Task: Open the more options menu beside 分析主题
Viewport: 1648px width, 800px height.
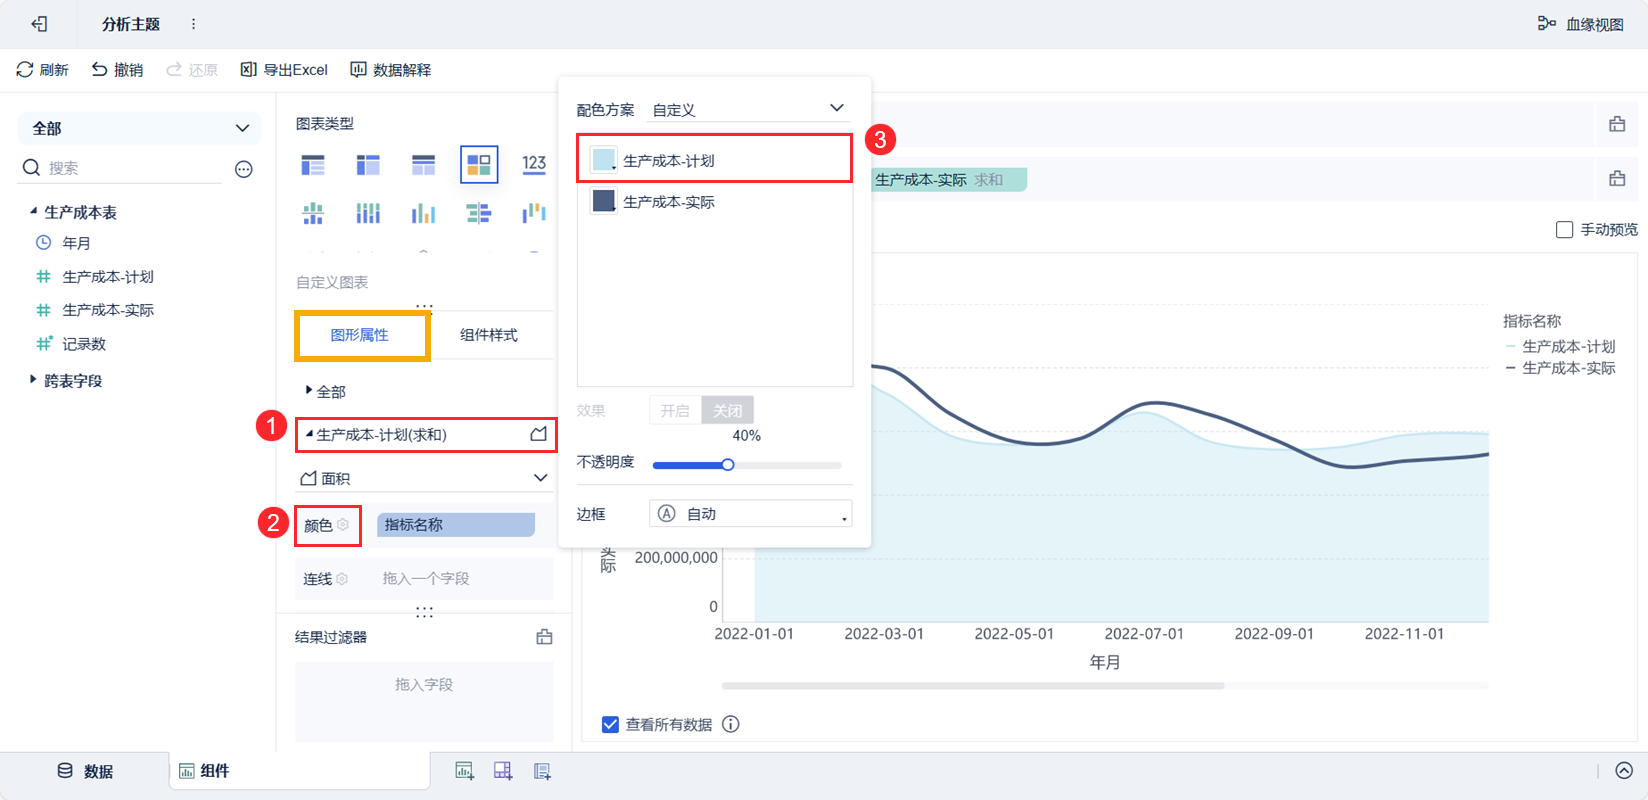Action: pyautogui.click(x=193, y=24)
